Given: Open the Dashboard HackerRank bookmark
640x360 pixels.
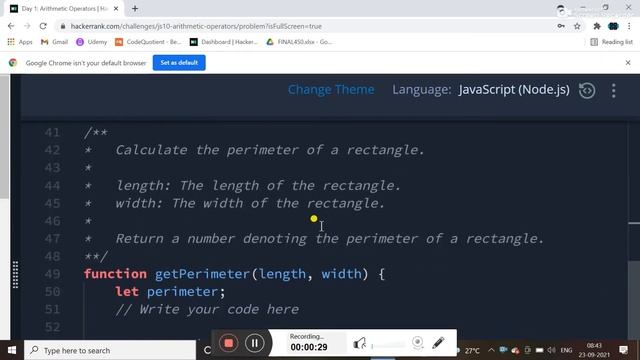Looking at the screenshot, I should [x=224, y=42].
